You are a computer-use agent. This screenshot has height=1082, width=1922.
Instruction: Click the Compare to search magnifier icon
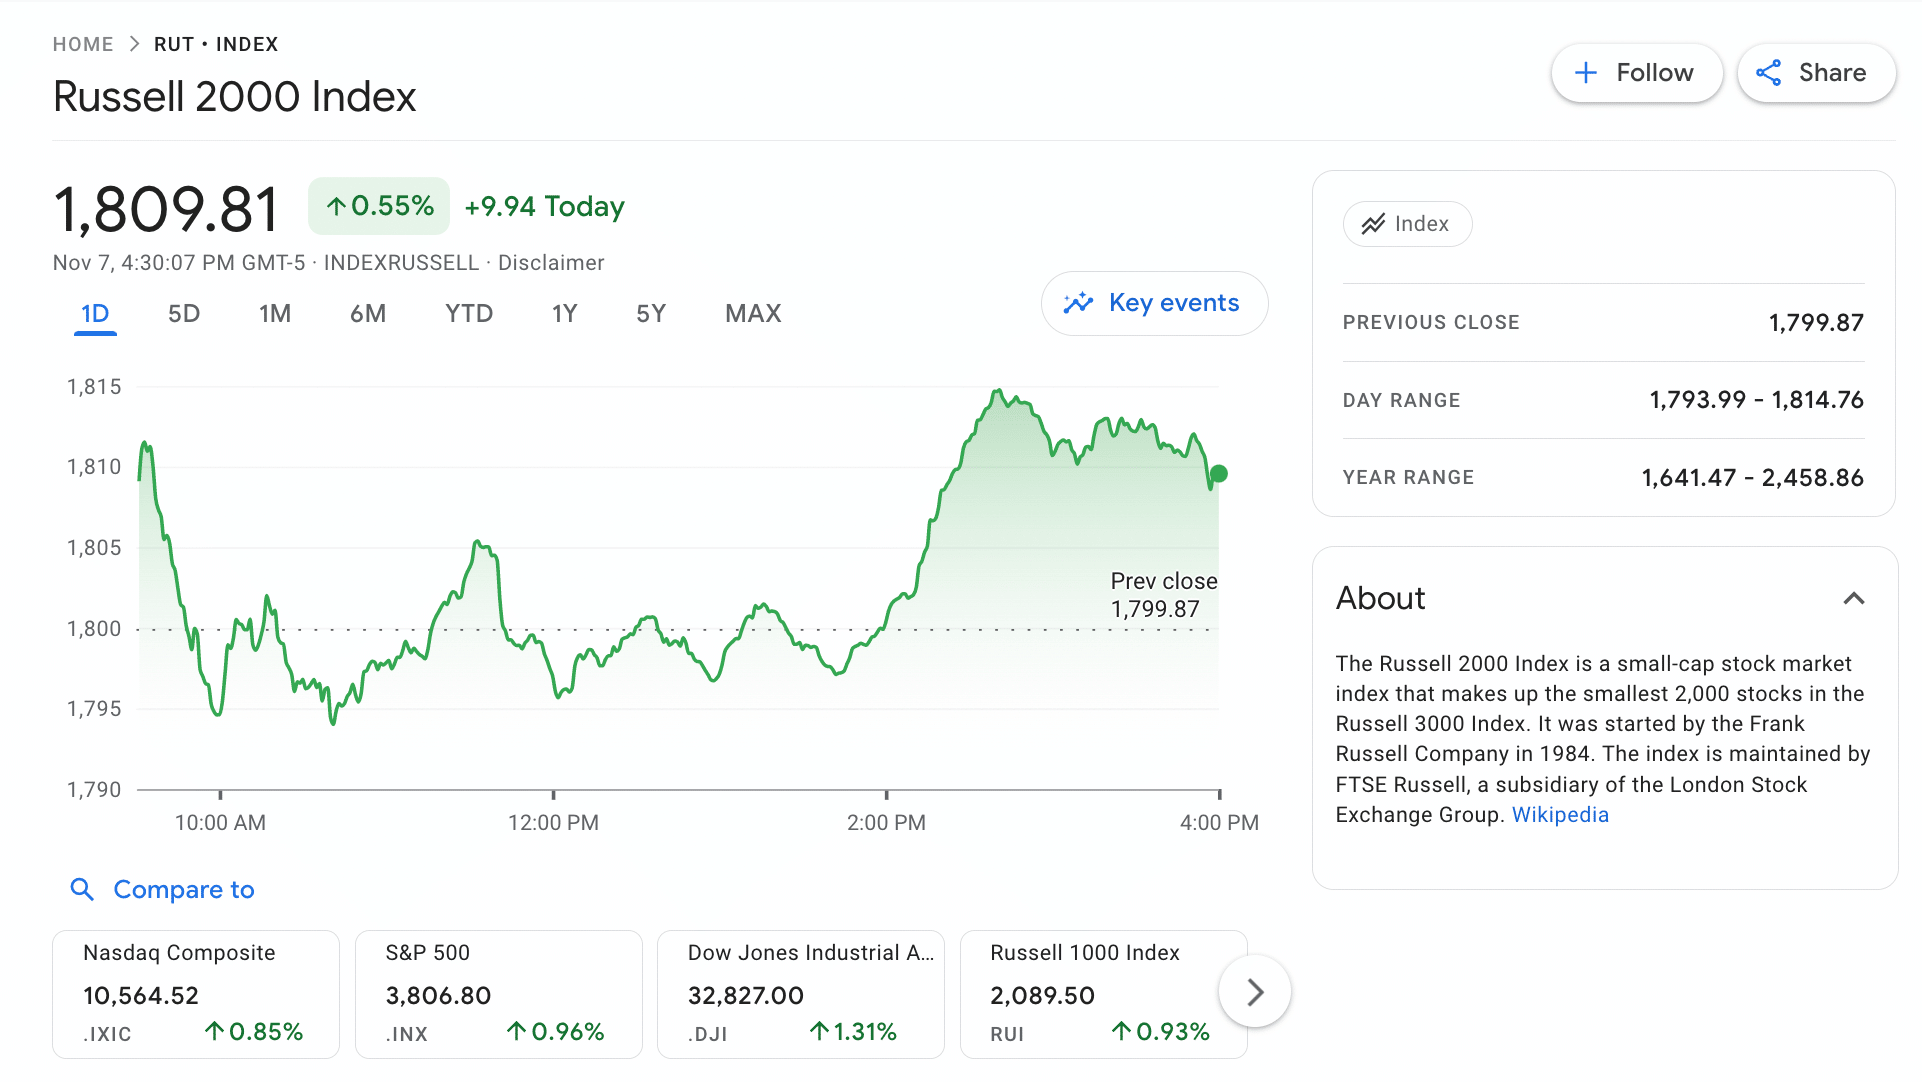point(82,889)
